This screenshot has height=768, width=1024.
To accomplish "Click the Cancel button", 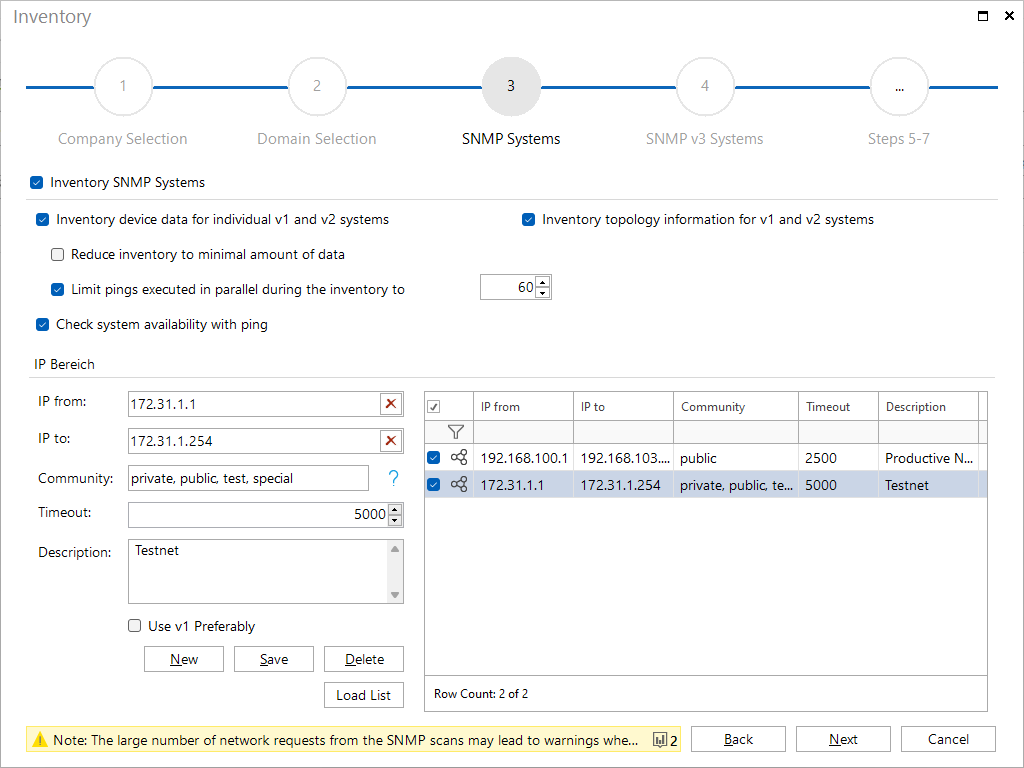I will 948,739.
